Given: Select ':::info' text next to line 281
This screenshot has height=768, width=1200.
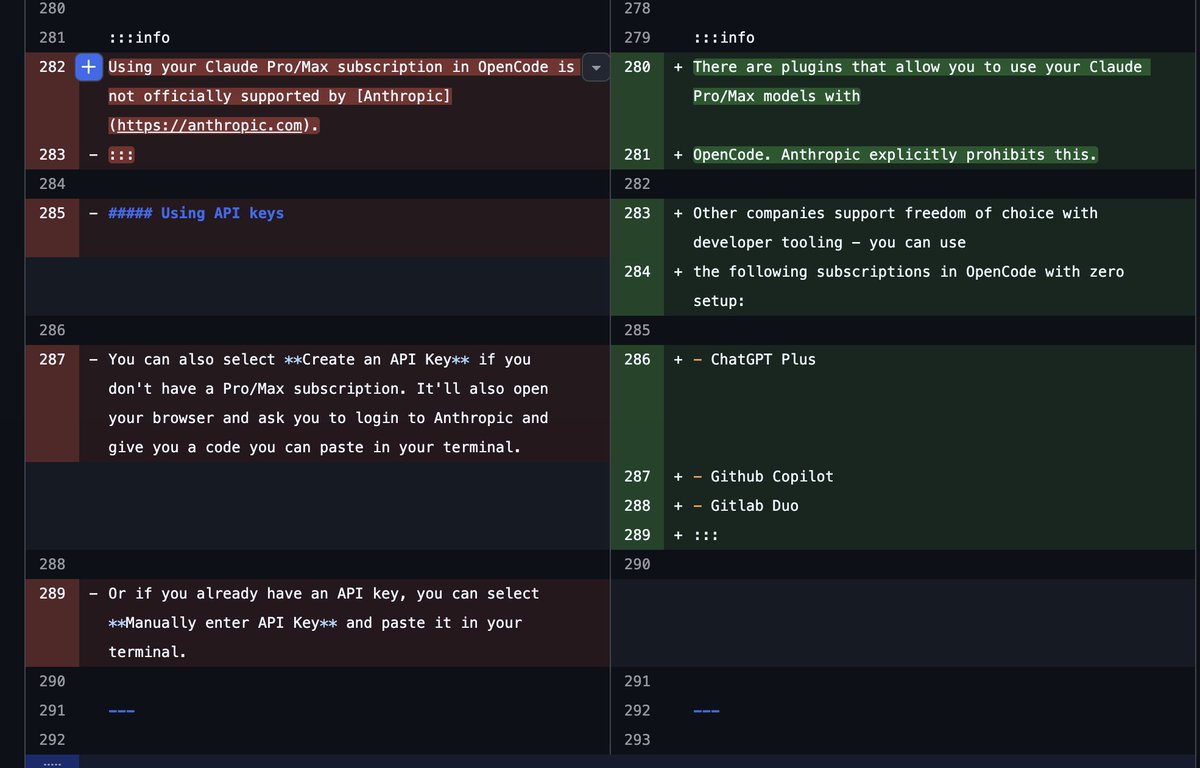Looking at the screenshot, I should 139,38.
